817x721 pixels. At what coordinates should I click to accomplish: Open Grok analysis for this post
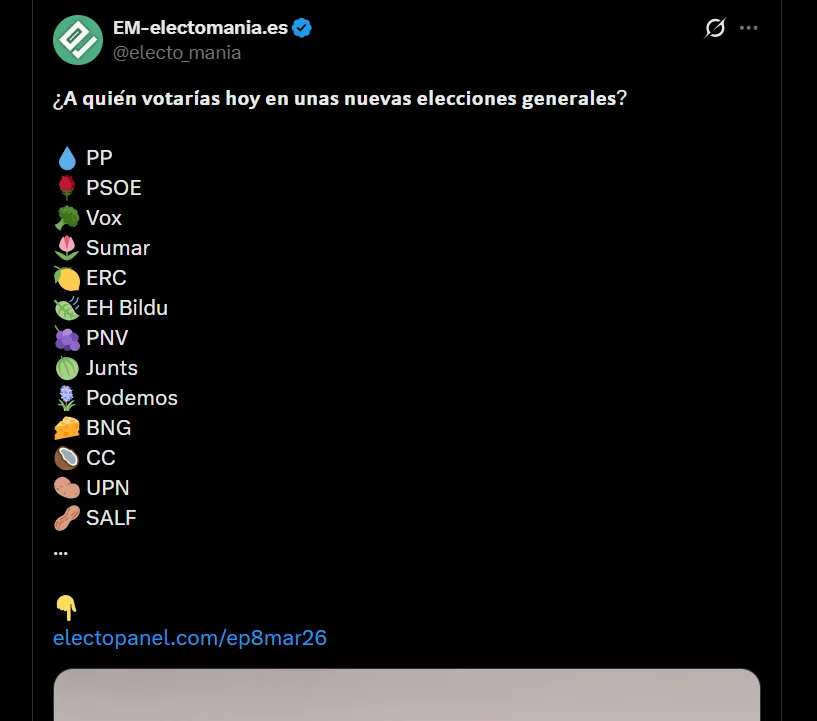coord(713,28)
